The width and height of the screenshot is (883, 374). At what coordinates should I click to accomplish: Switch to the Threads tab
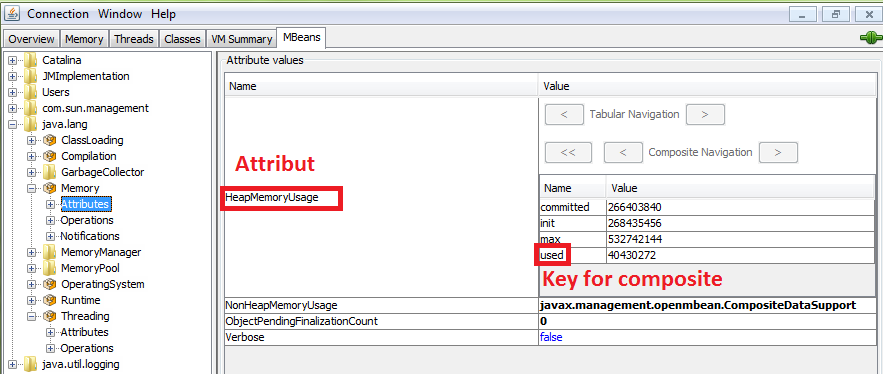tap(133, 39)
